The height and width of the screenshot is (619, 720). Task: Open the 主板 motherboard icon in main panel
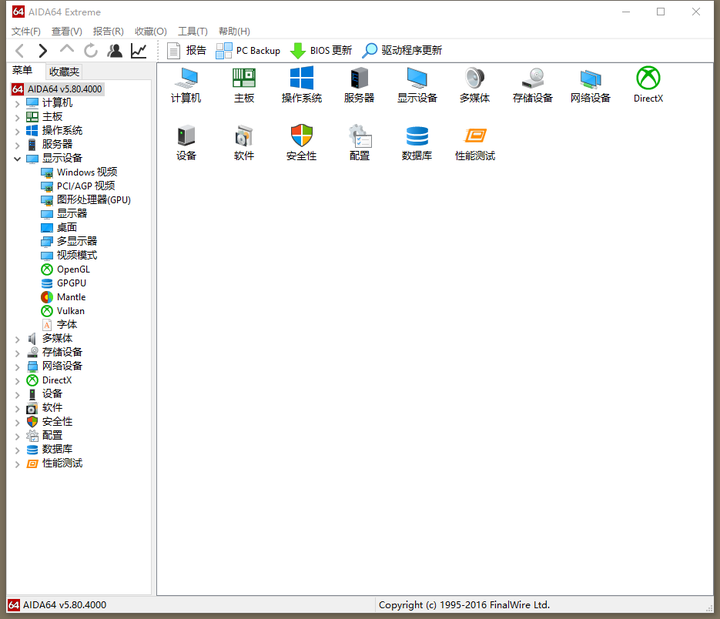pos(244,79)
